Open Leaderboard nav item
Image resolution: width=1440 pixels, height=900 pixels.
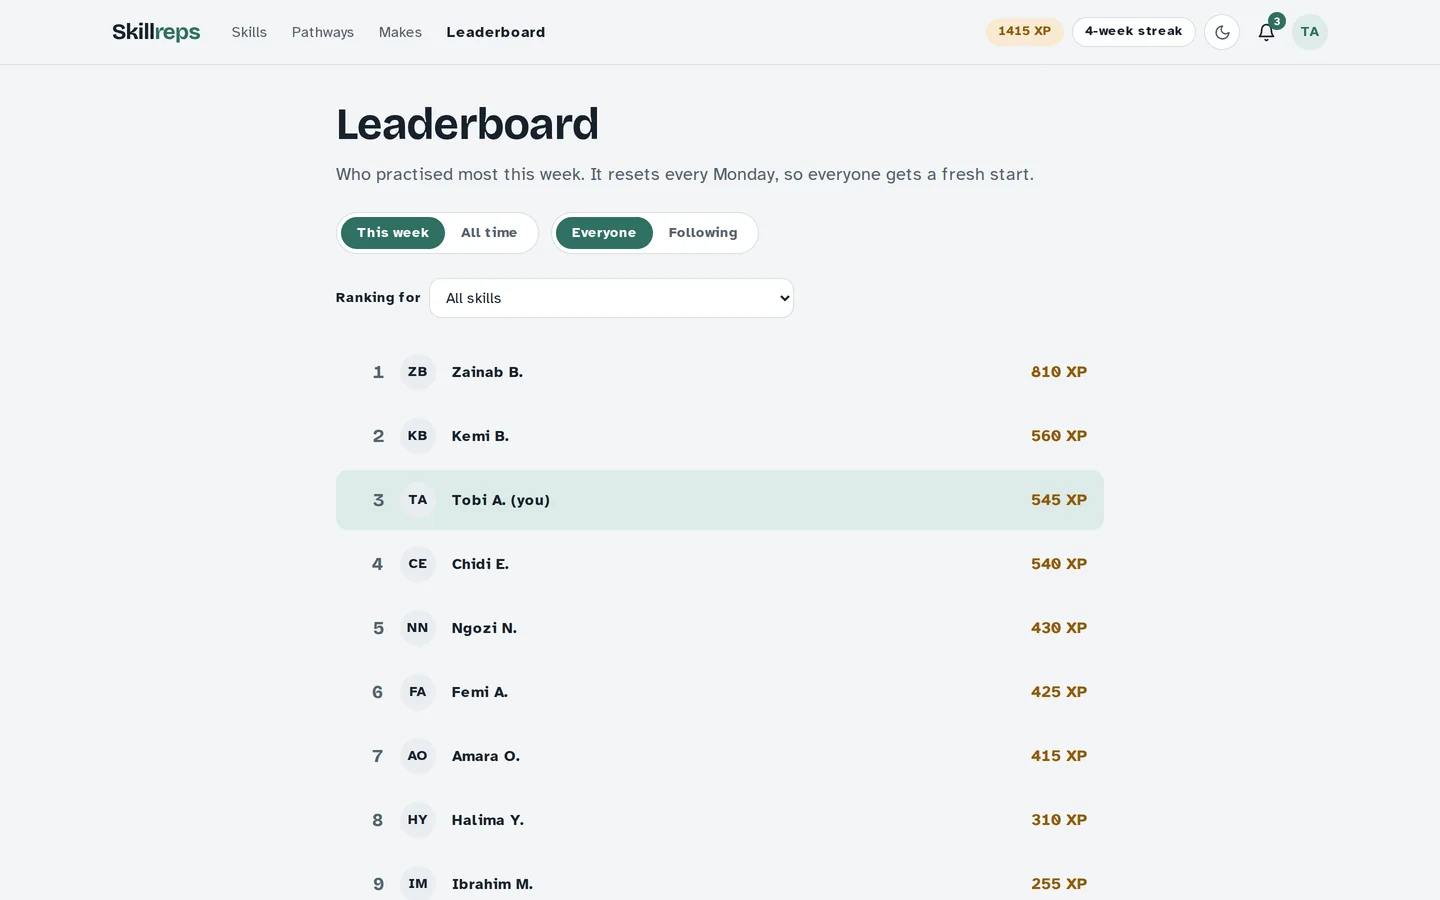coord(496,32)
